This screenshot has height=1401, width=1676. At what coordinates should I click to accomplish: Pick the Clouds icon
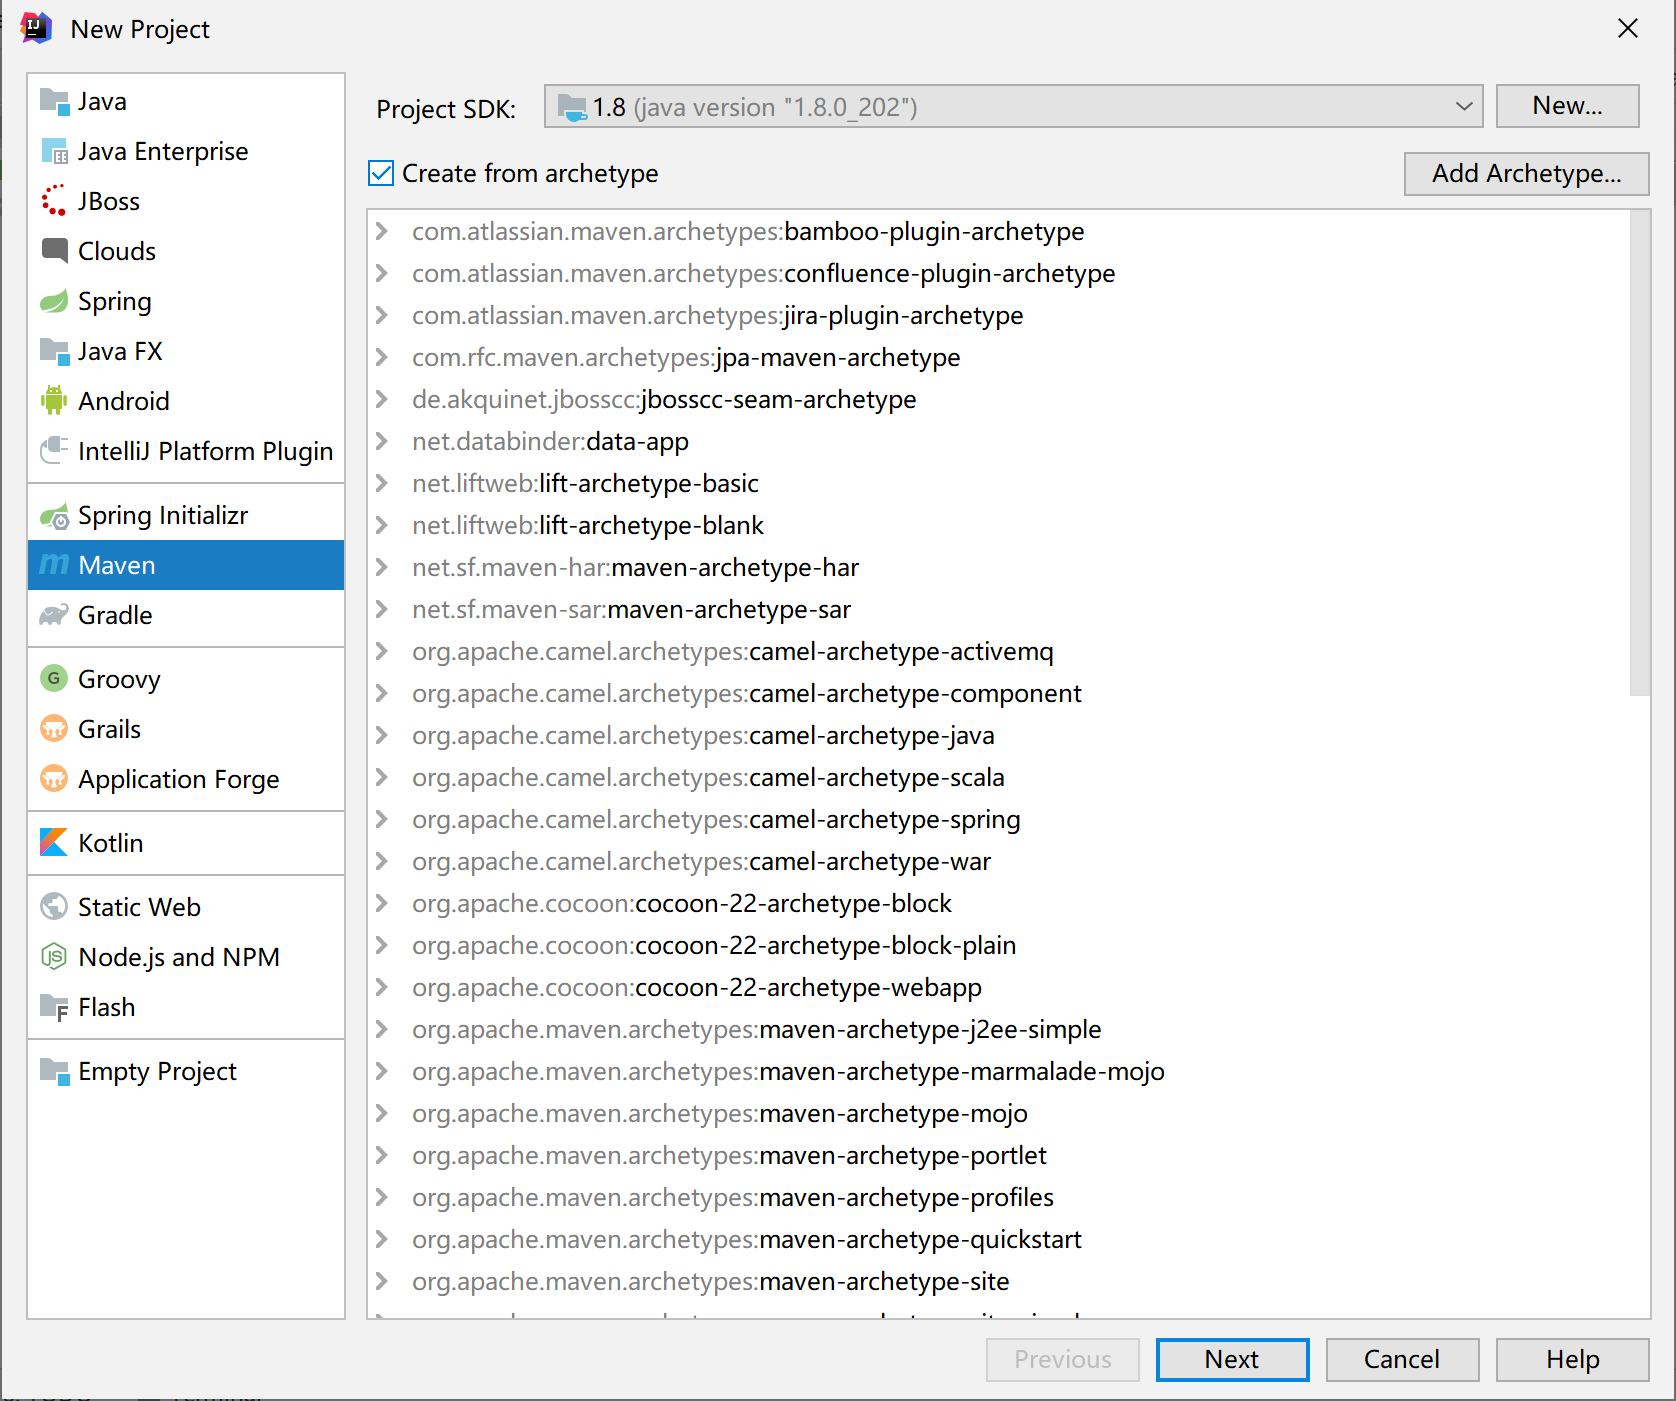[54, 251]
